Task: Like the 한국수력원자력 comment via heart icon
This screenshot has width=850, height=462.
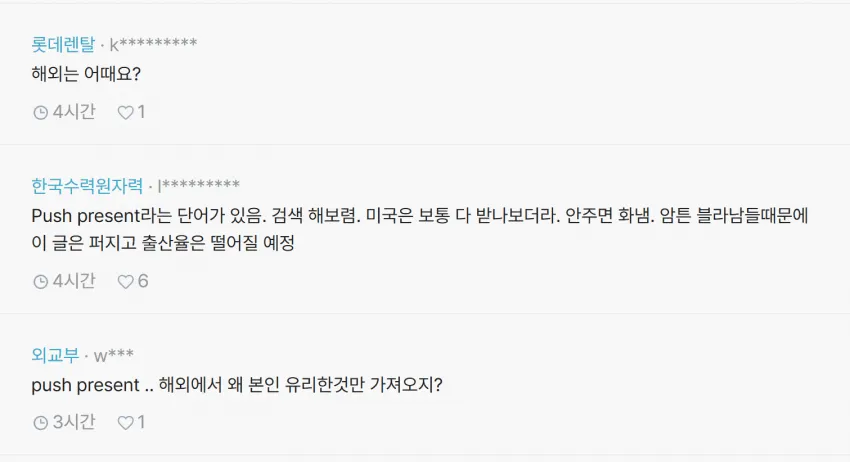Action: point(126,281)
